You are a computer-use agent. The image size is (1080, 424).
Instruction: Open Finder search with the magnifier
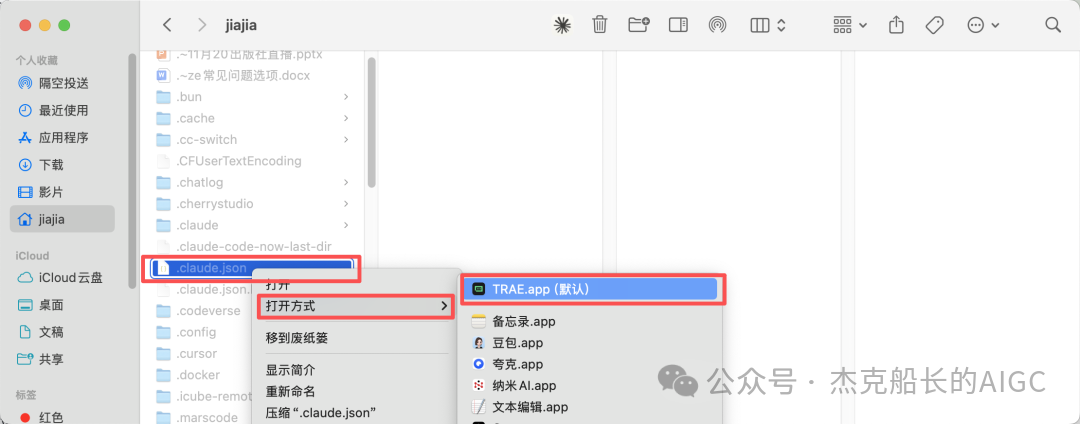pyautogui.click(x=1052, y=25)
